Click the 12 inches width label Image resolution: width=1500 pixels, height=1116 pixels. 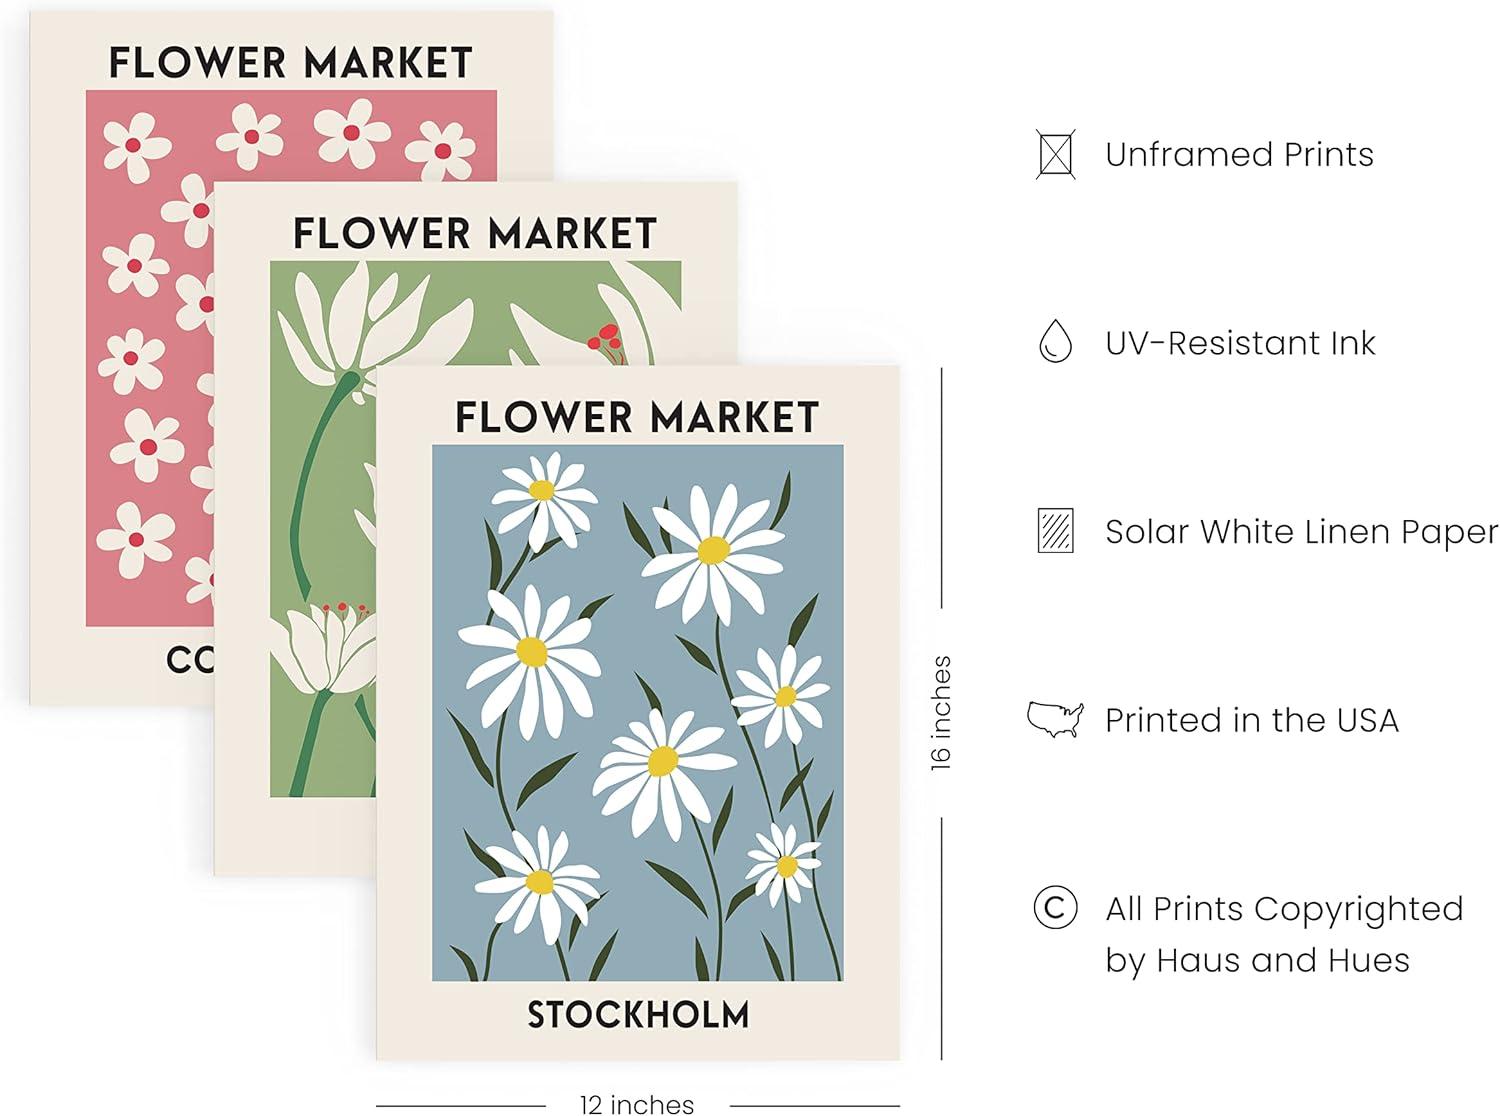click(x=637, y=1104)
